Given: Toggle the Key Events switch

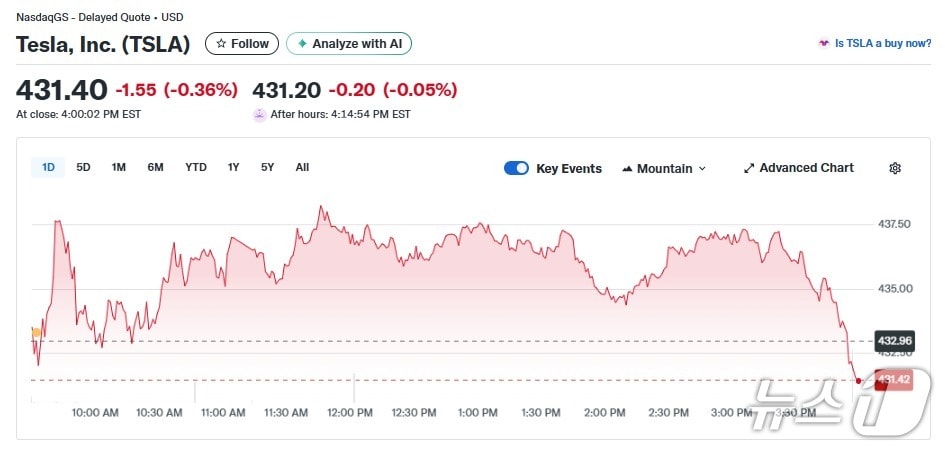Looking at the screenshot, I should 516,168.
